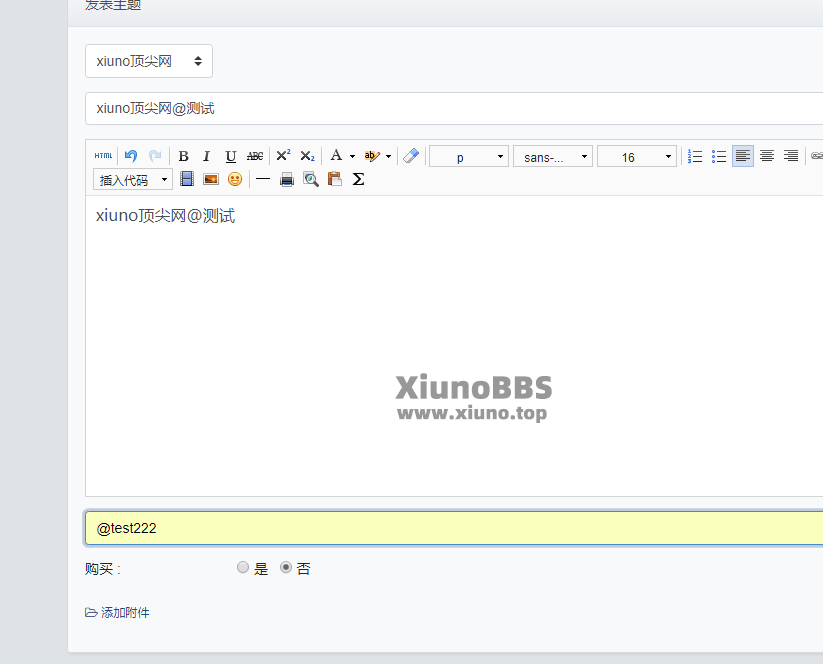823x664 pixels.
Task: Open paragraph format dropdown showing p
Action: click(x=469, y=156)
